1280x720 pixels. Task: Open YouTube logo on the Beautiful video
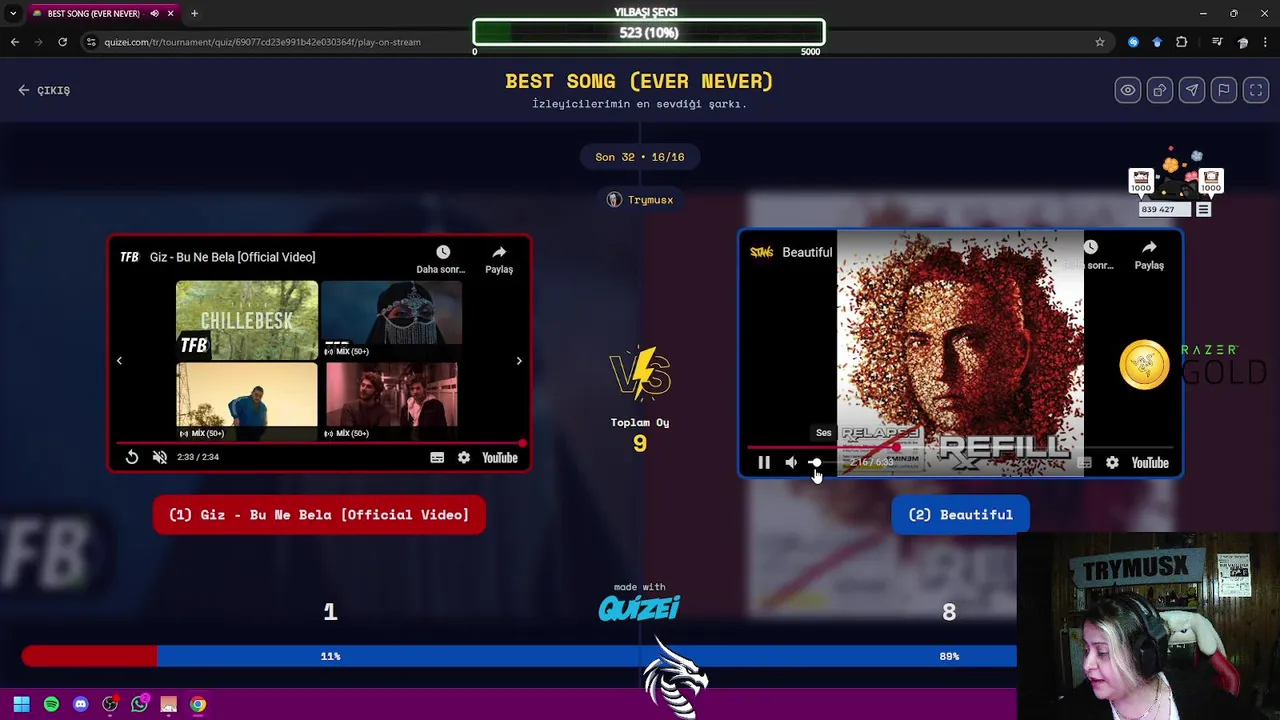pyautogui.click(x=1150, y=463)
